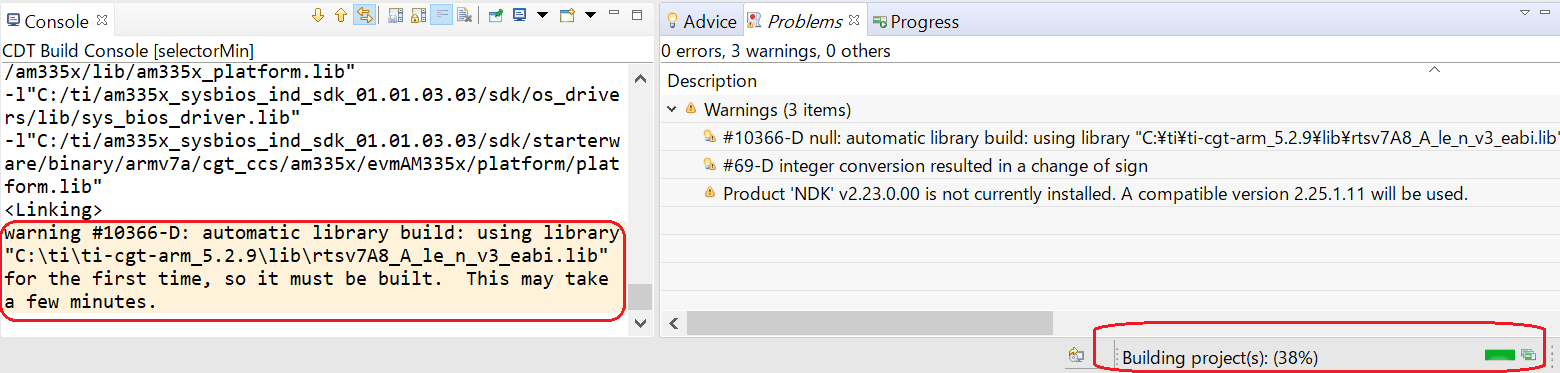Viewport: 1560px width, 373px height.
Task: Select the Warnings (3 items) row
Action: click(1110, 109)
